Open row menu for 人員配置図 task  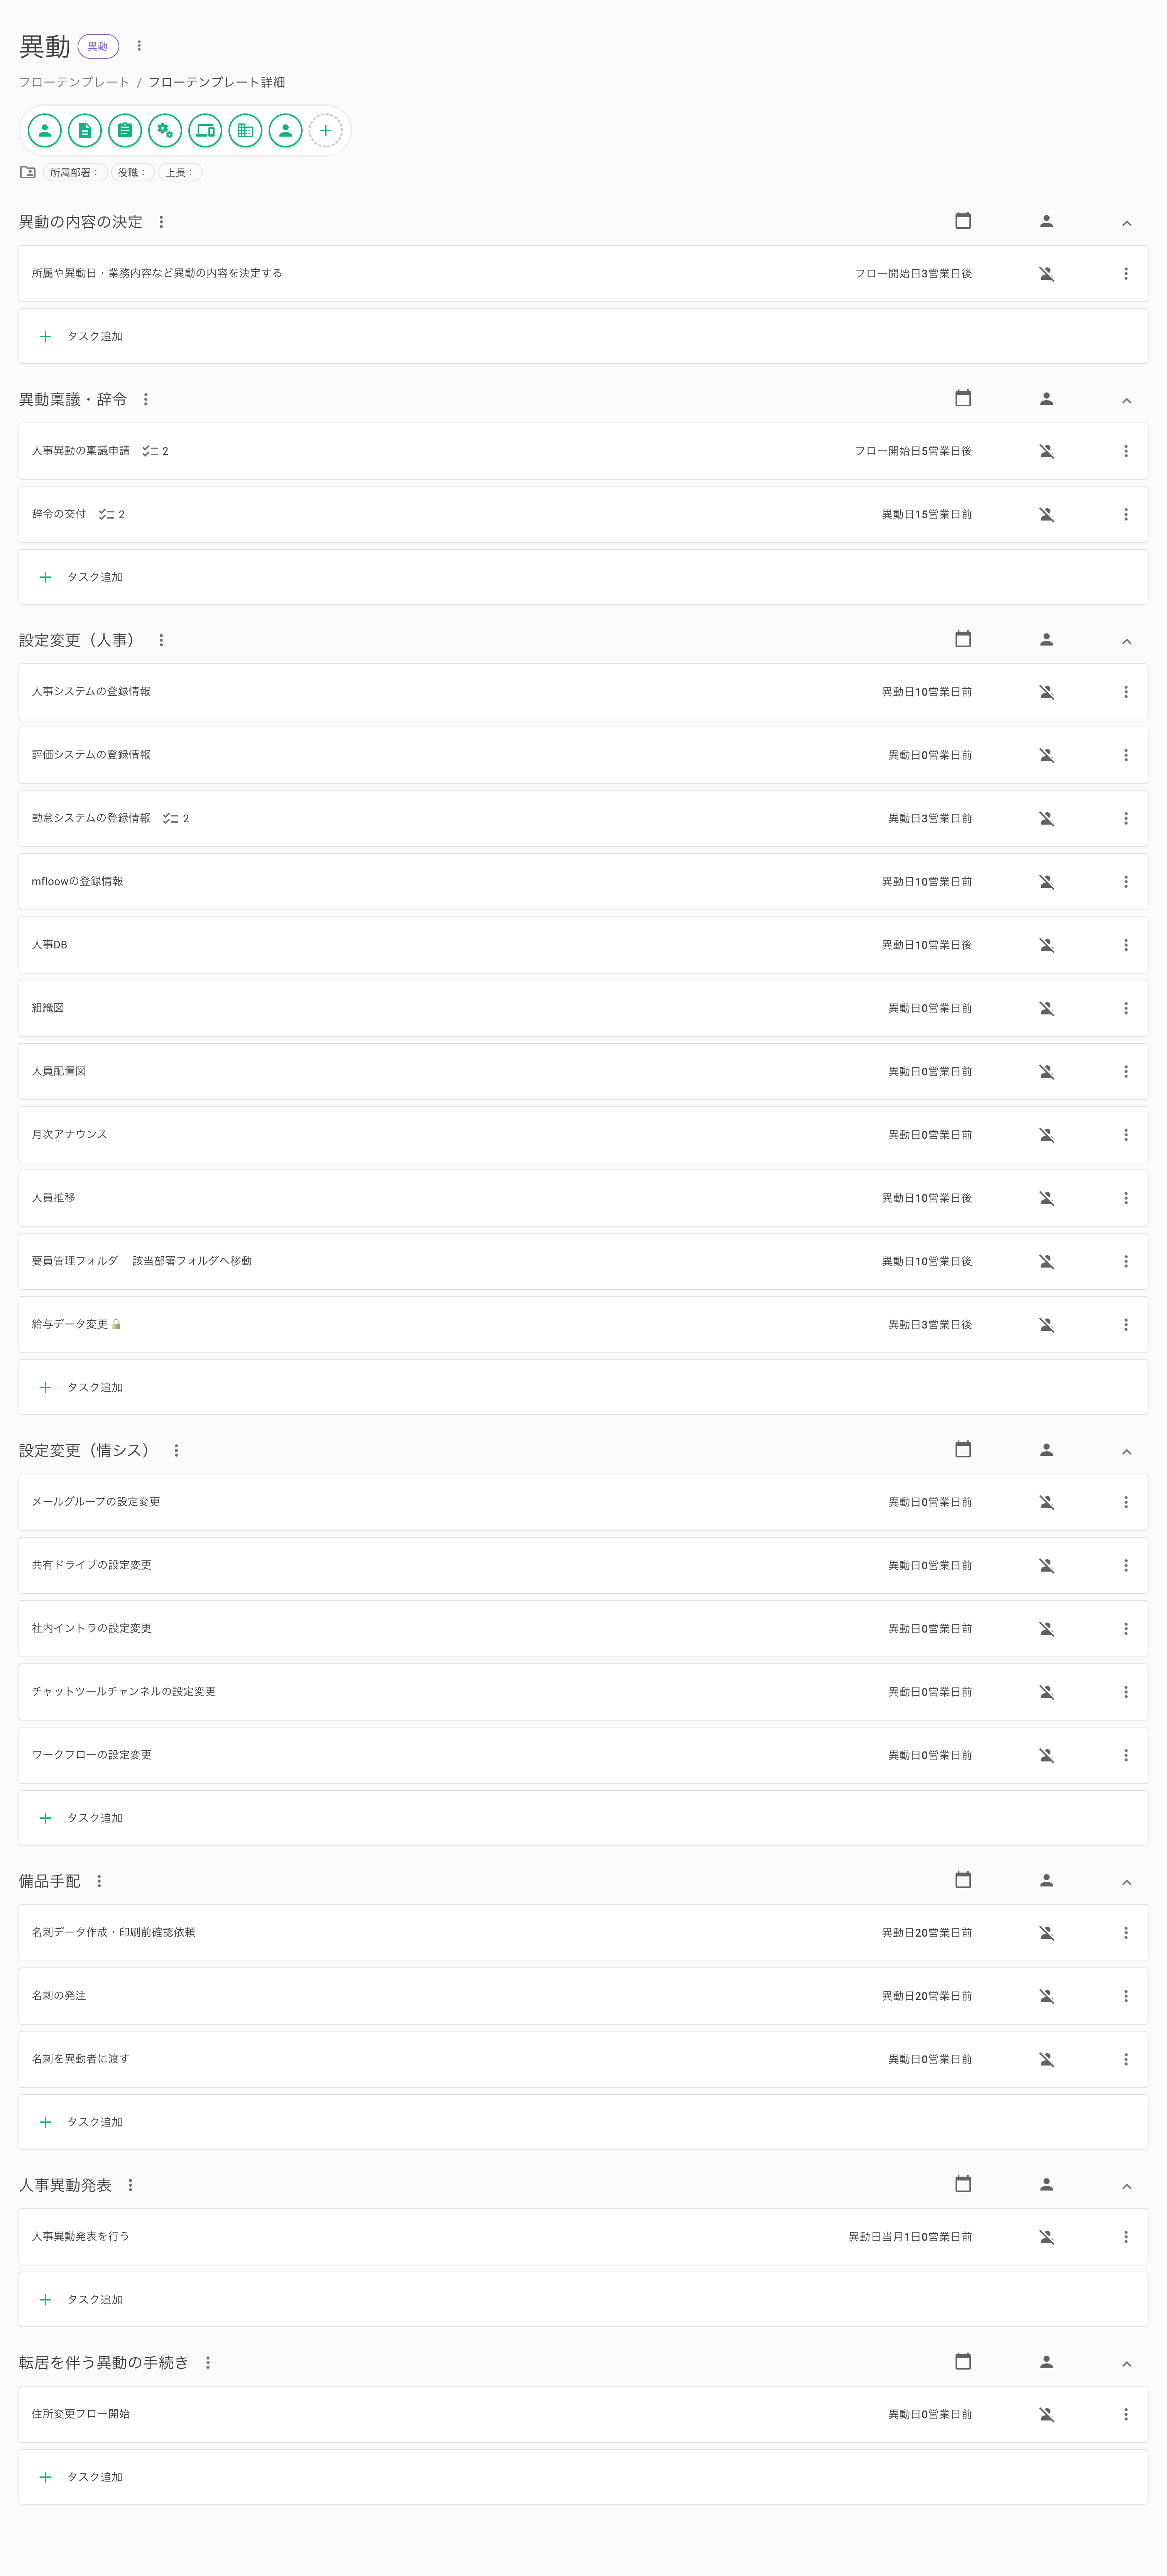pyautogui.click(x=1126, y=1072)
